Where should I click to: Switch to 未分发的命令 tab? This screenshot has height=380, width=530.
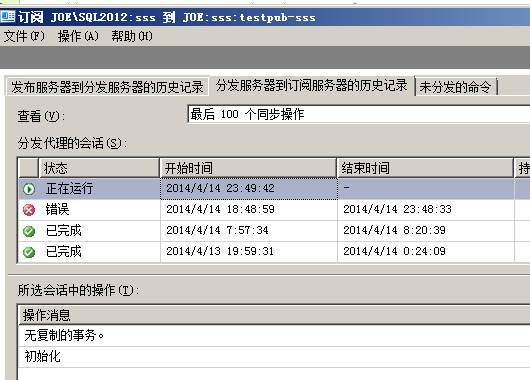[455, 87]
